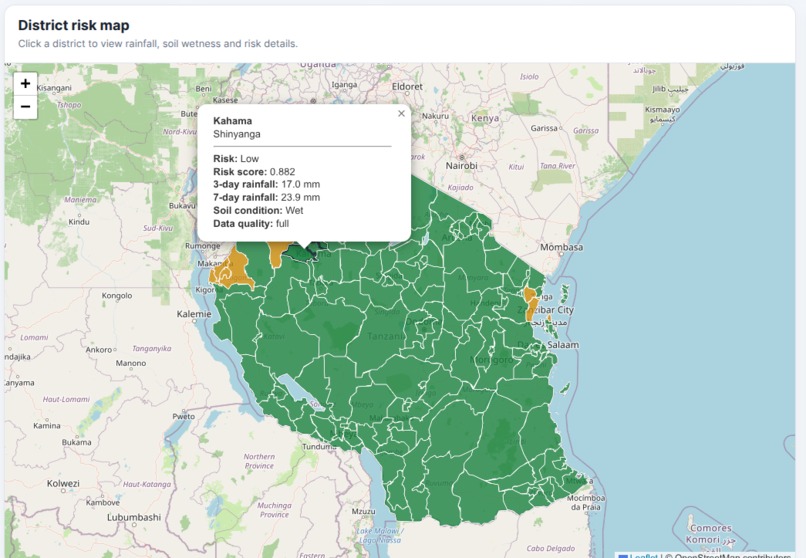This screenshot has width=806, height=558.
Task: Click the 'Eldoret' map label
Action: (x=407, y=87)
